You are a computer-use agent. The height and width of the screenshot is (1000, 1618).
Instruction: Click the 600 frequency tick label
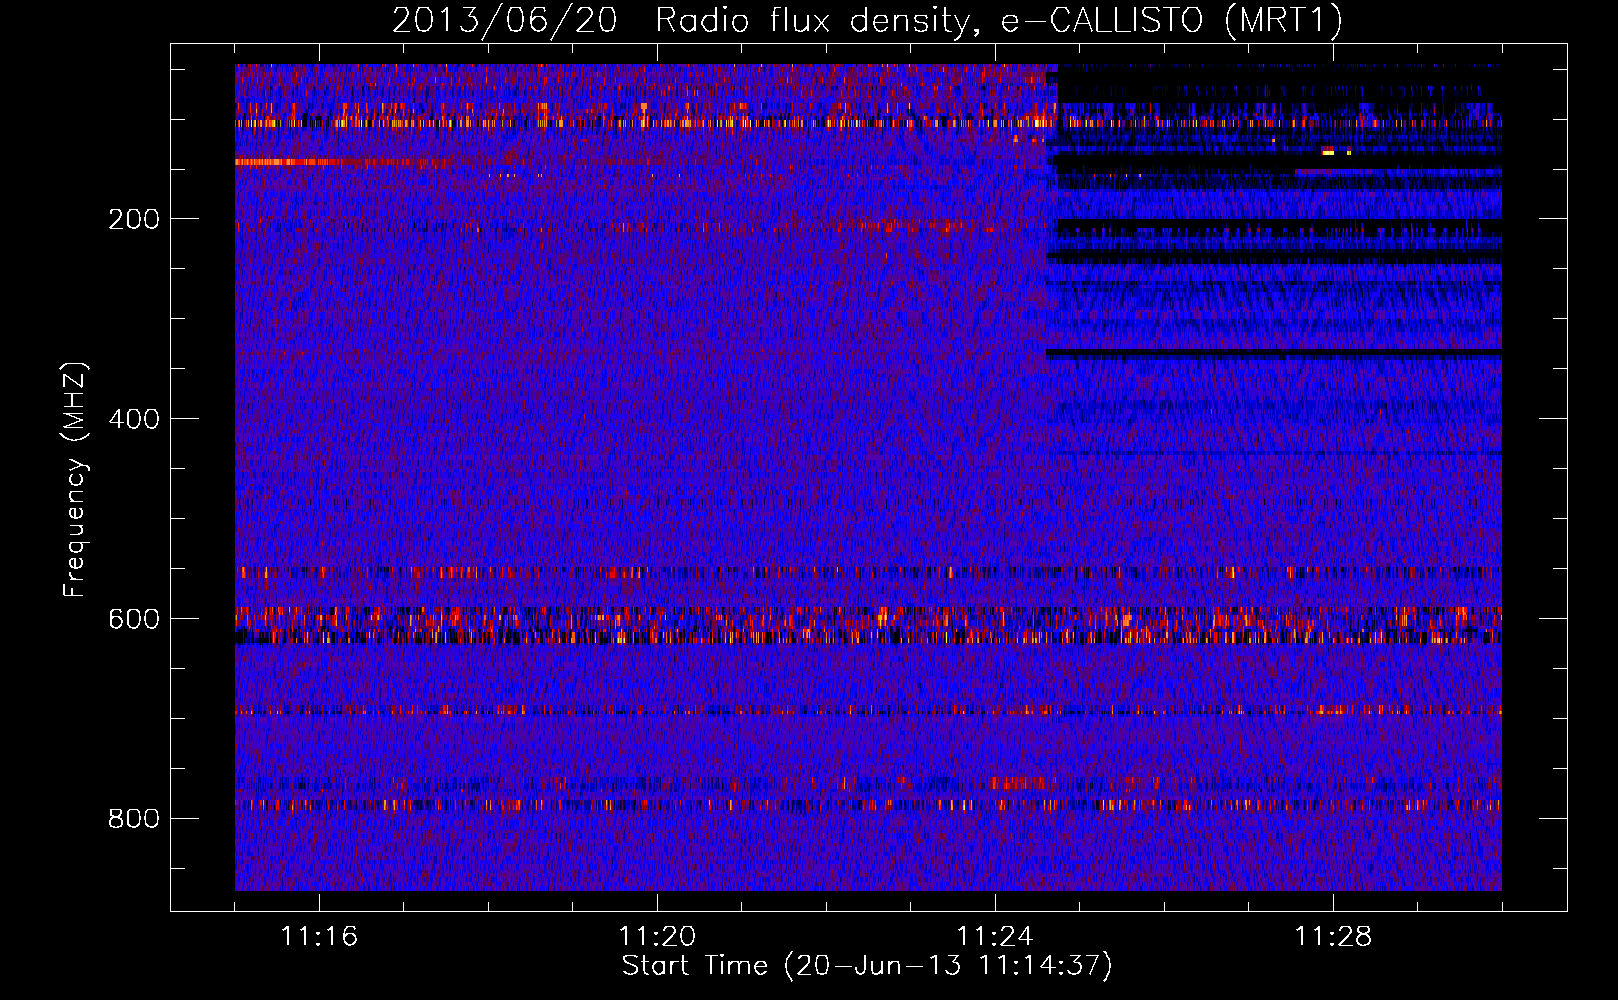pos(134,619)
